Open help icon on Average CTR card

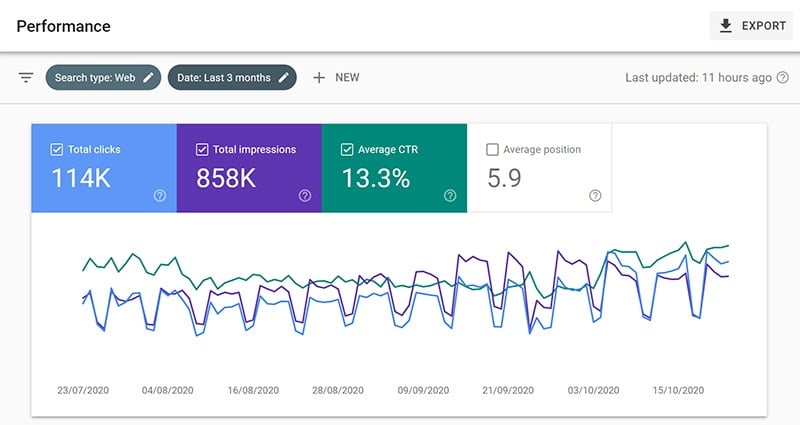tap(450, 195)
